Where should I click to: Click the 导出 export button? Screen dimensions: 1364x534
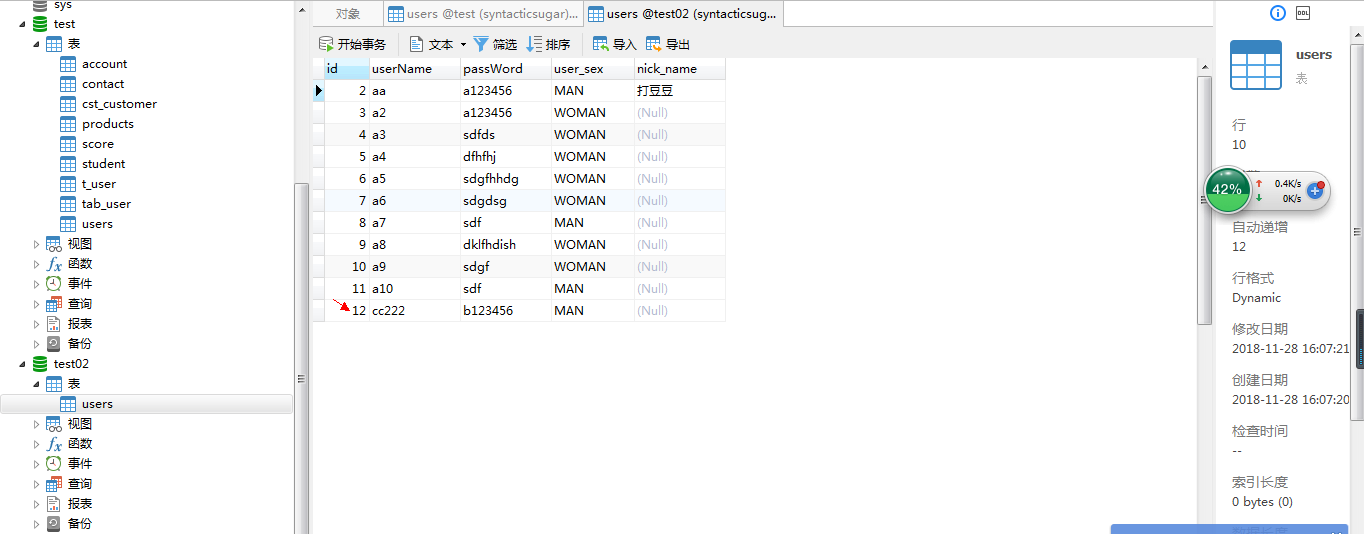668,44
